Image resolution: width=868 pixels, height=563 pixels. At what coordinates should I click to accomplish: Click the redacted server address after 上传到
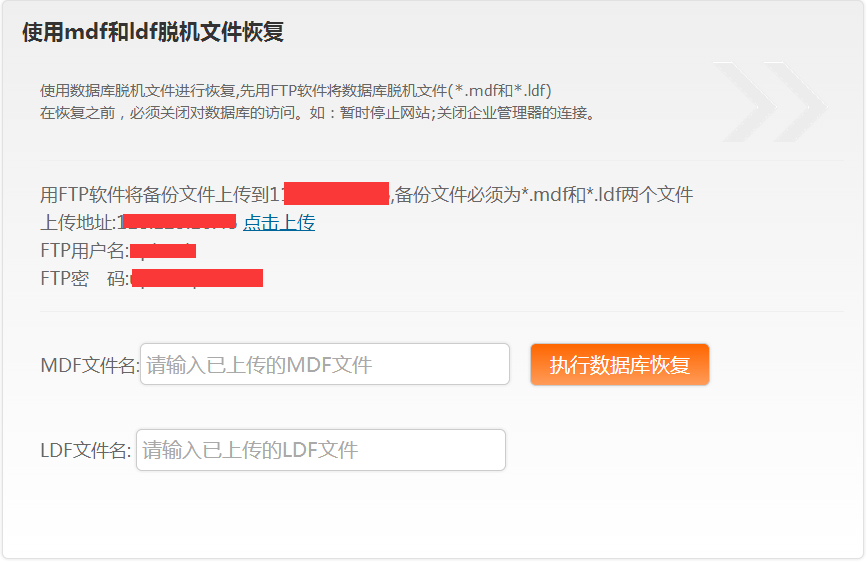[x=335, y=193]
